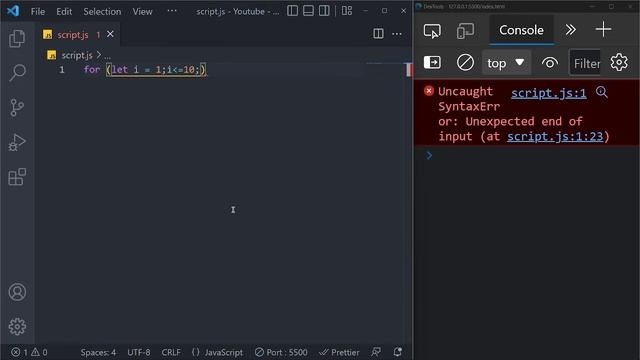Click the VS Code logo icon
The image size is (640, 360).
(13, 11)
